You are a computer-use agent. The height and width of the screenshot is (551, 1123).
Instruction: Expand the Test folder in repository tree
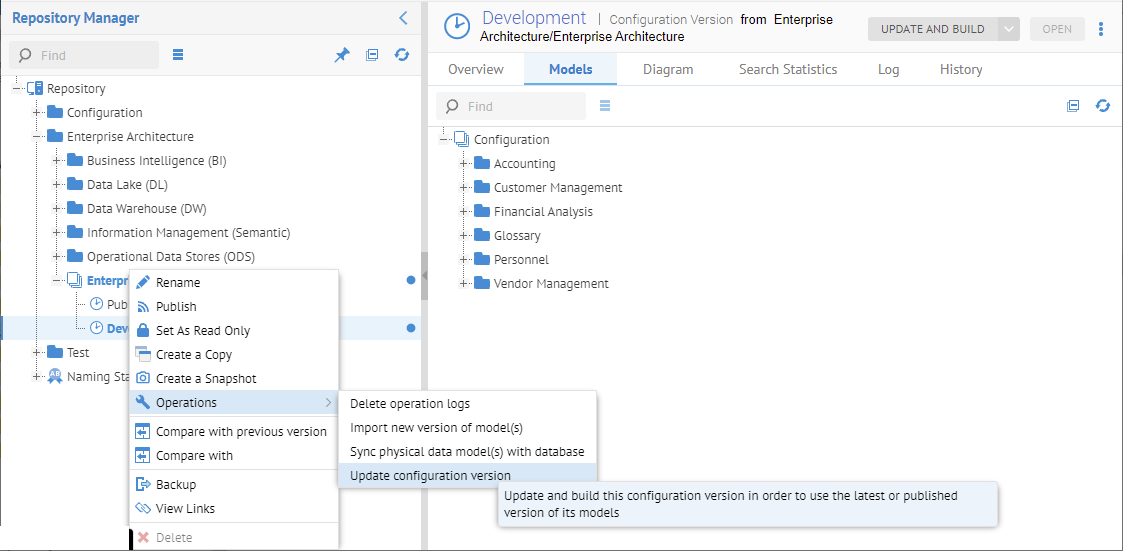pos(37,353)
